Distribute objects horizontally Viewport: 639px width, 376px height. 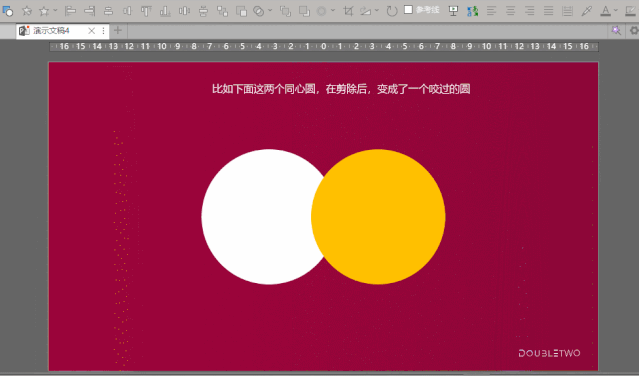click(185, 11)
